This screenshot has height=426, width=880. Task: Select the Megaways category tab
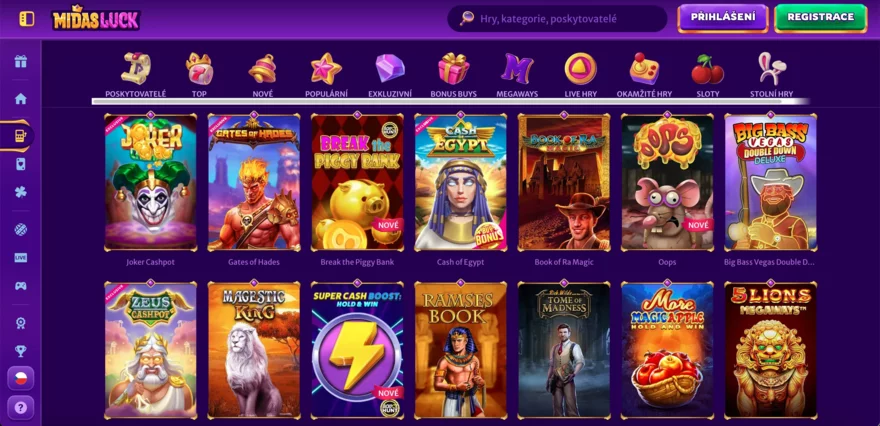[517, 75]
